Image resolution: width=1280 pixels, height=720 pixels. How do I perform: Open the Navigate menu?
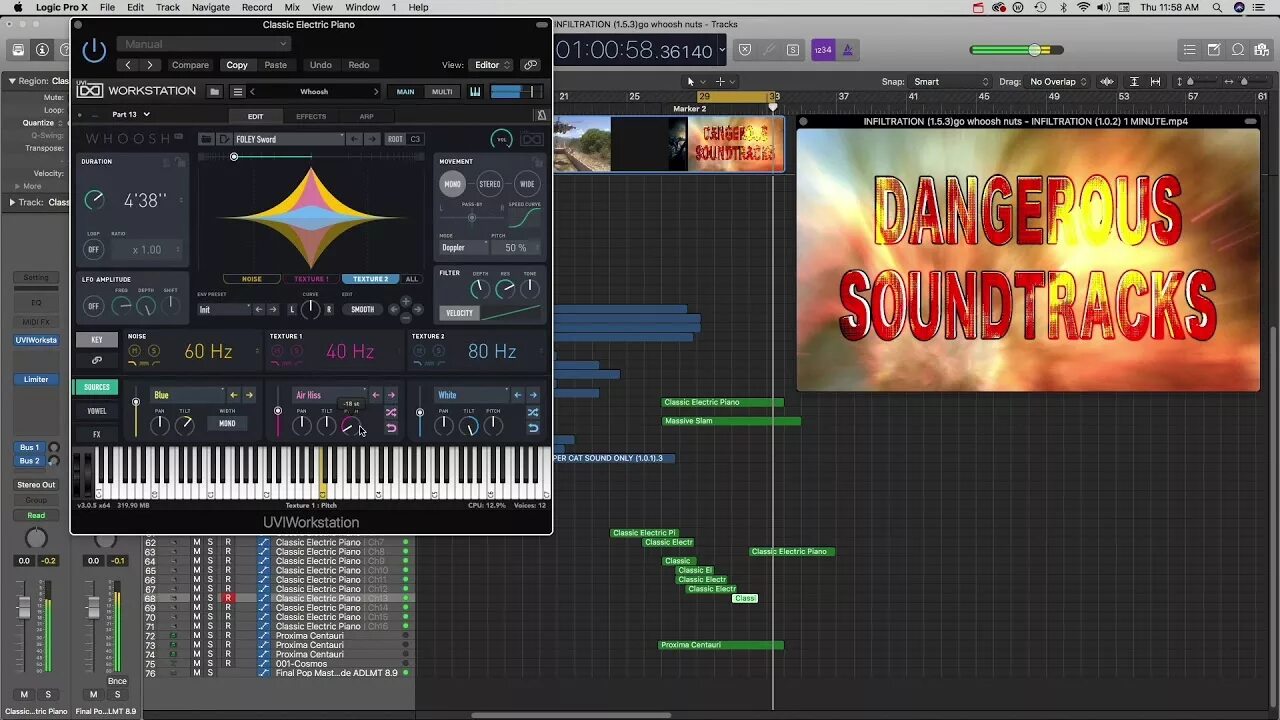[210, 7]
